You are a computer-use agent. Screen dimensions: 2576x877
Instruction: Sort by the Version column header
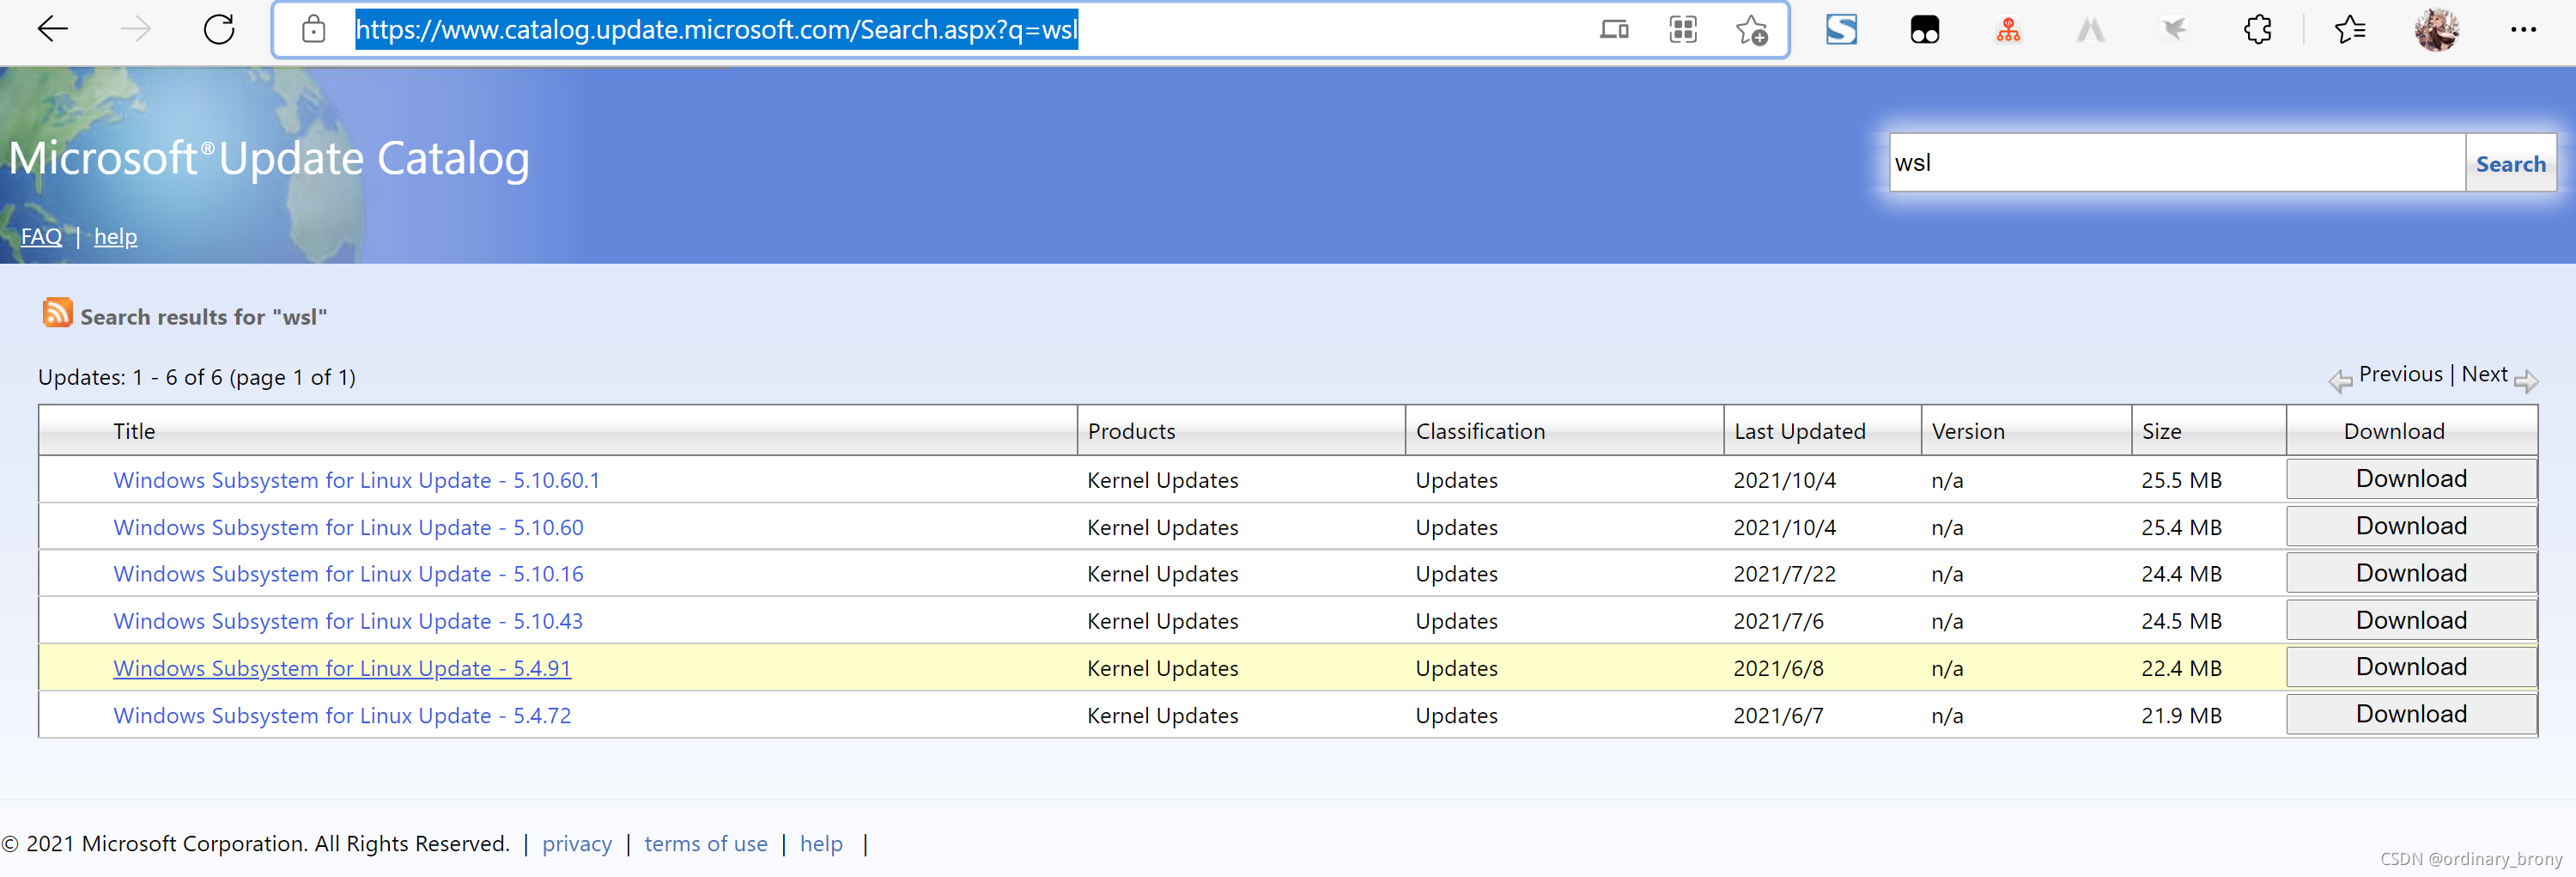coord(1967,431)
